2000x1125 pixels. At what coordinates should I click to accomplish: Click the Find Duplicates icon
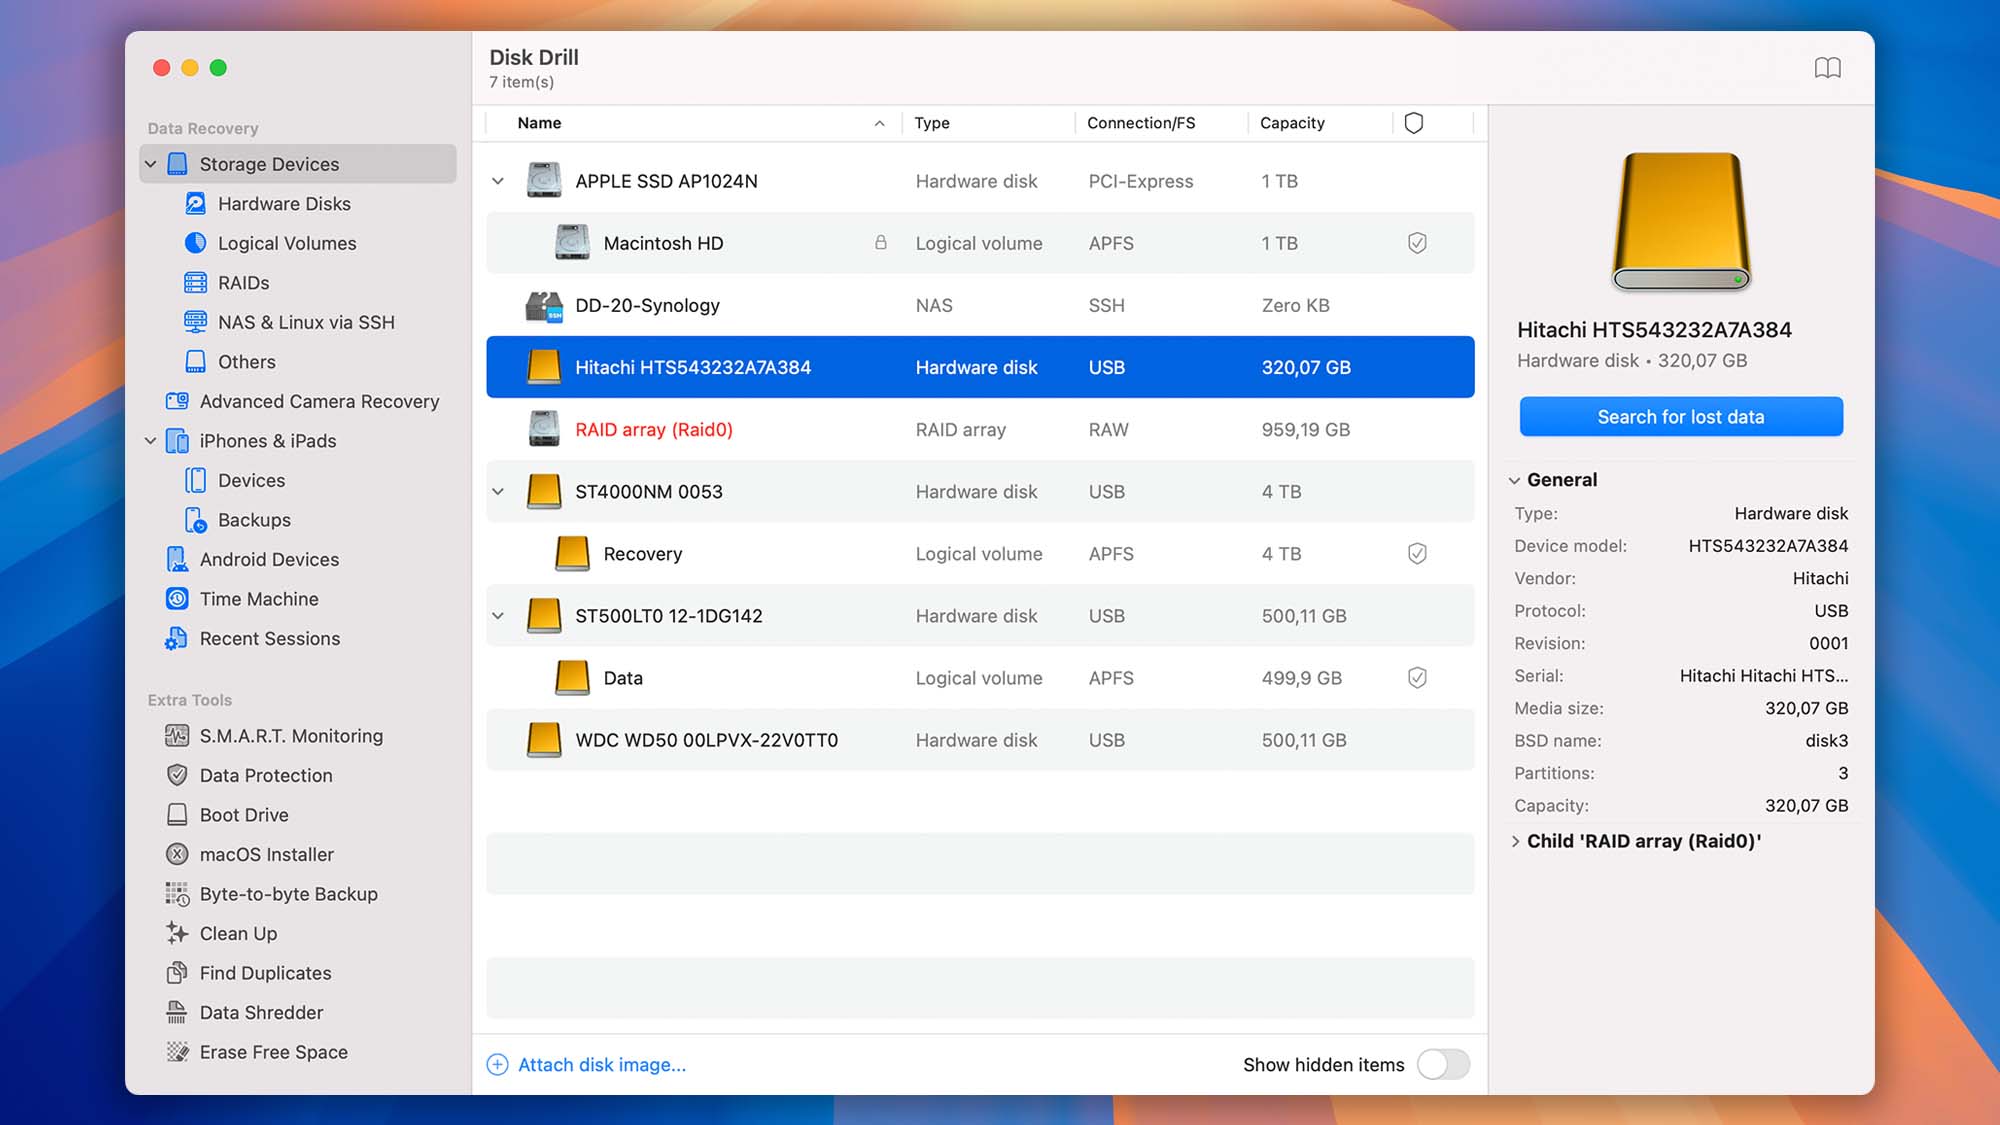tap(177, 973)
